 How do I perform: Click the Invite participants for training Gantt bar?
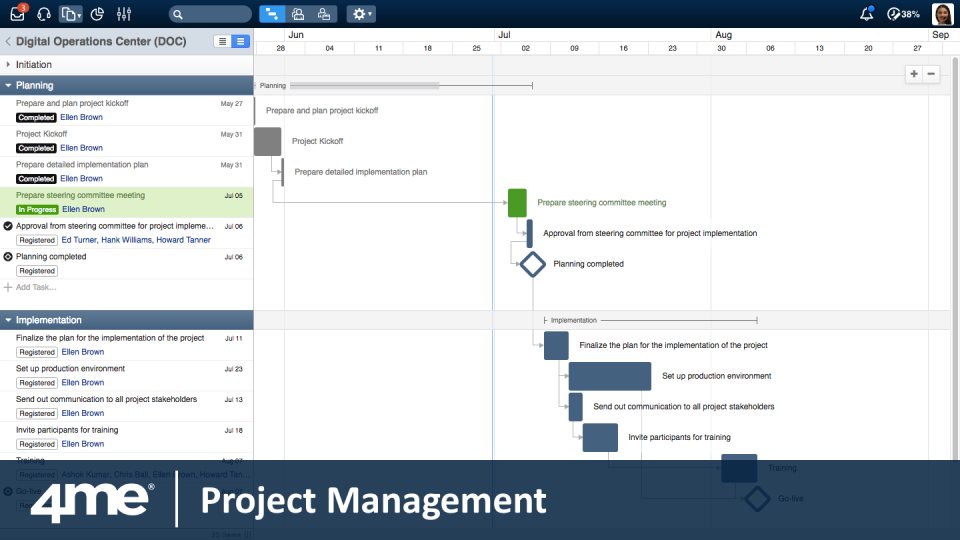pos(600,437)
